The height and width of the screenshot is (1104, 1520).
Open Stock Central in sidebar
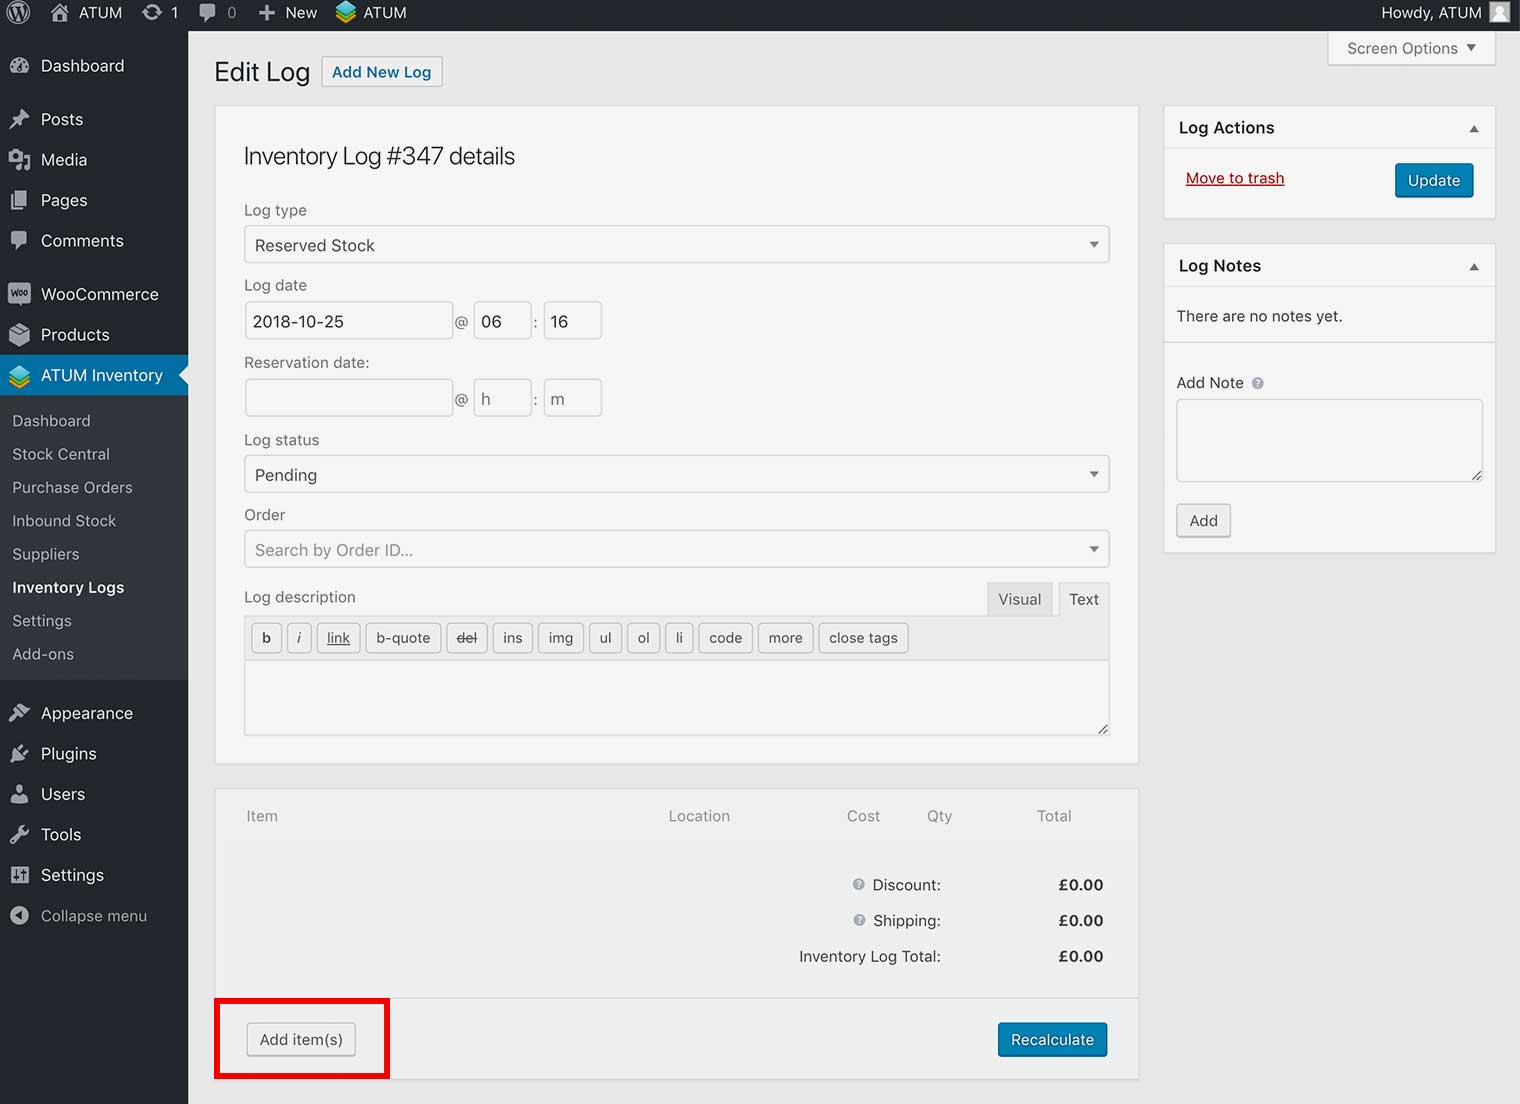[x=61, y=454]
